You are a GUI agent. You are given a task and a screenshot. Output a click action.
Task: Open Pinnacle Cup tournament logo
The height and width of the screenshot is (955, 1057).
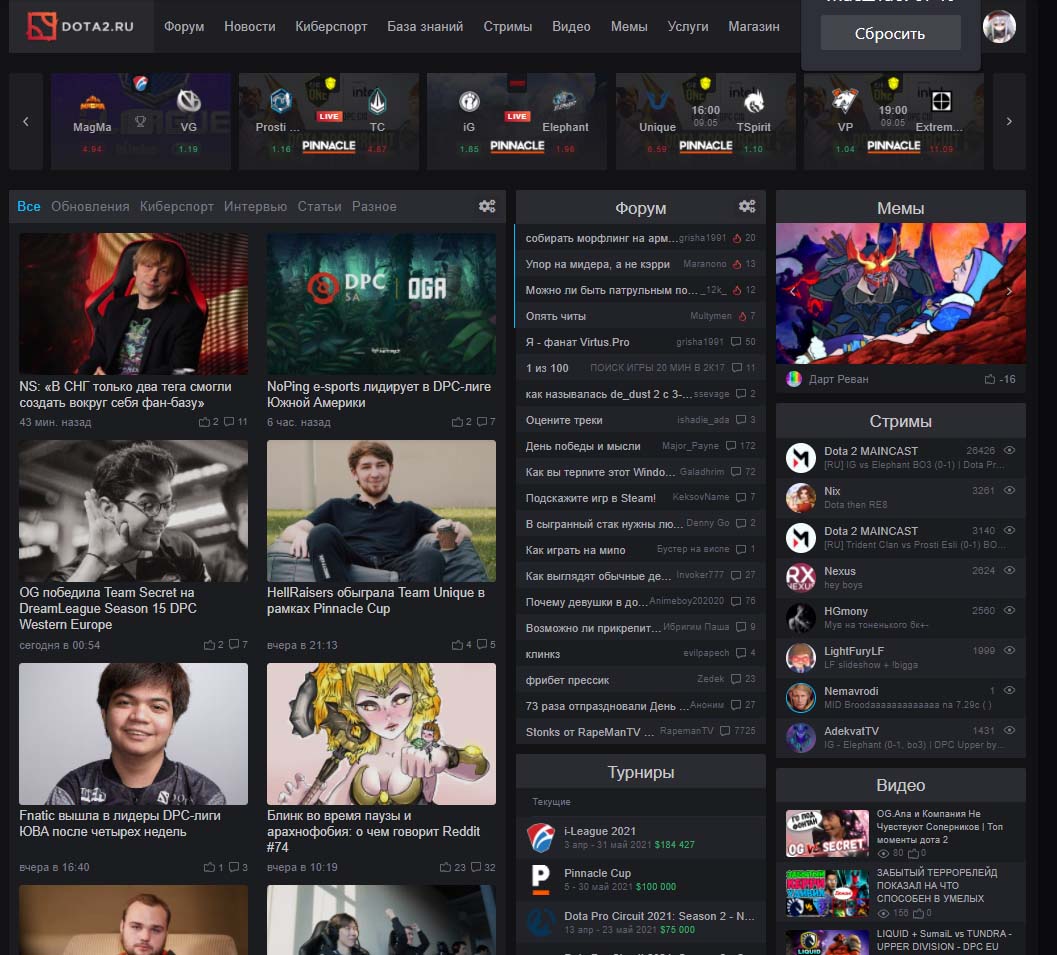pos(541,880)
